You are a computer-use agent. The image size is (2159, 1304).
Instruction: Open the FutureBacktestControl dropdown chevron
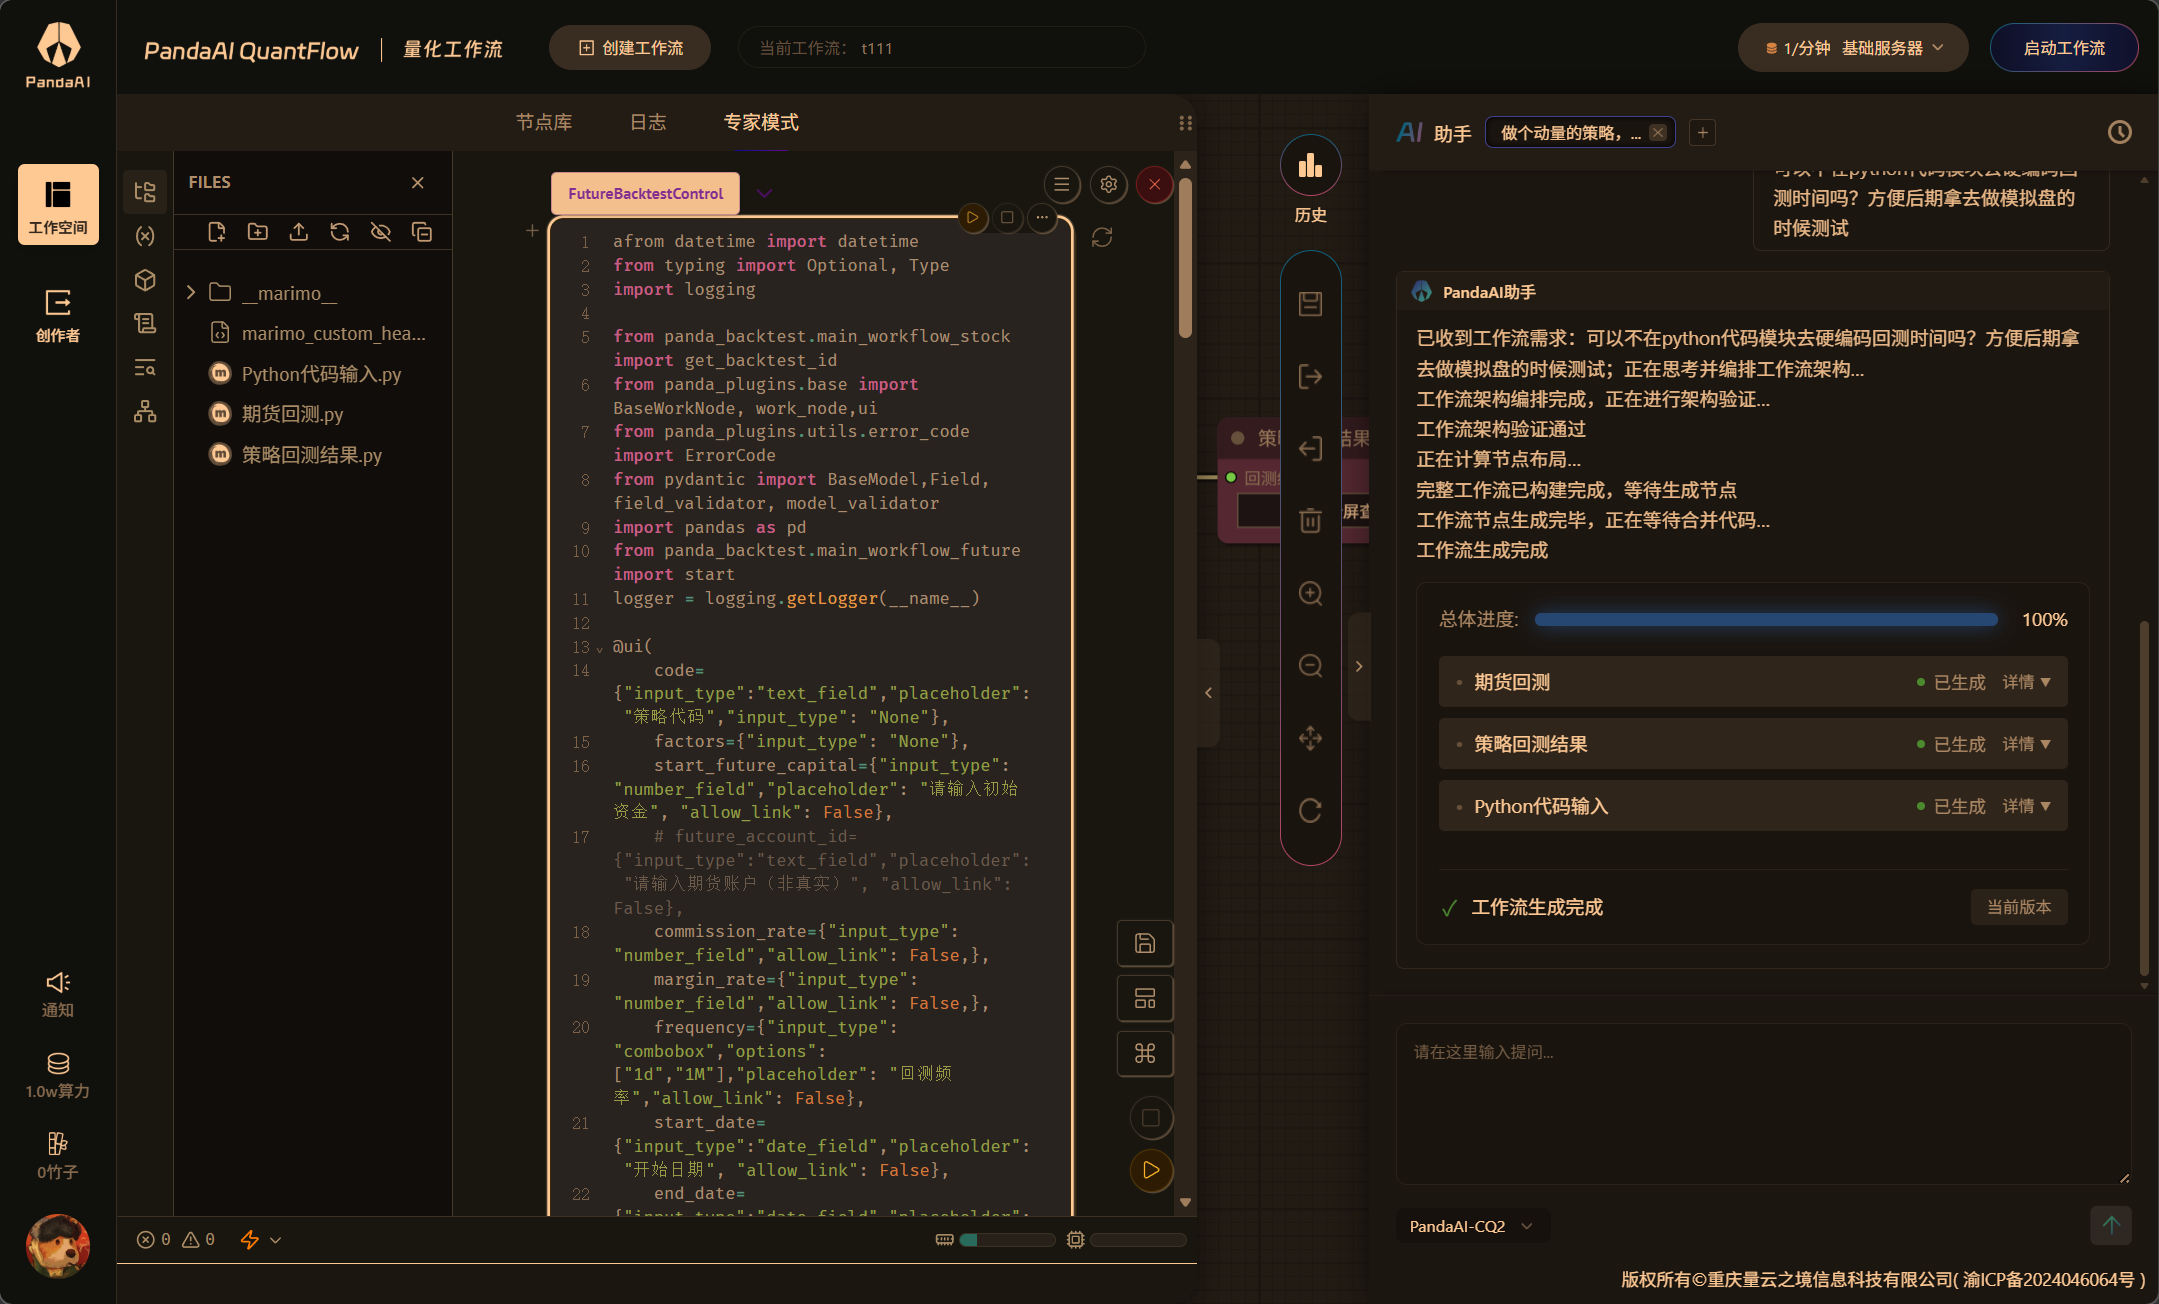click(764, 193)
